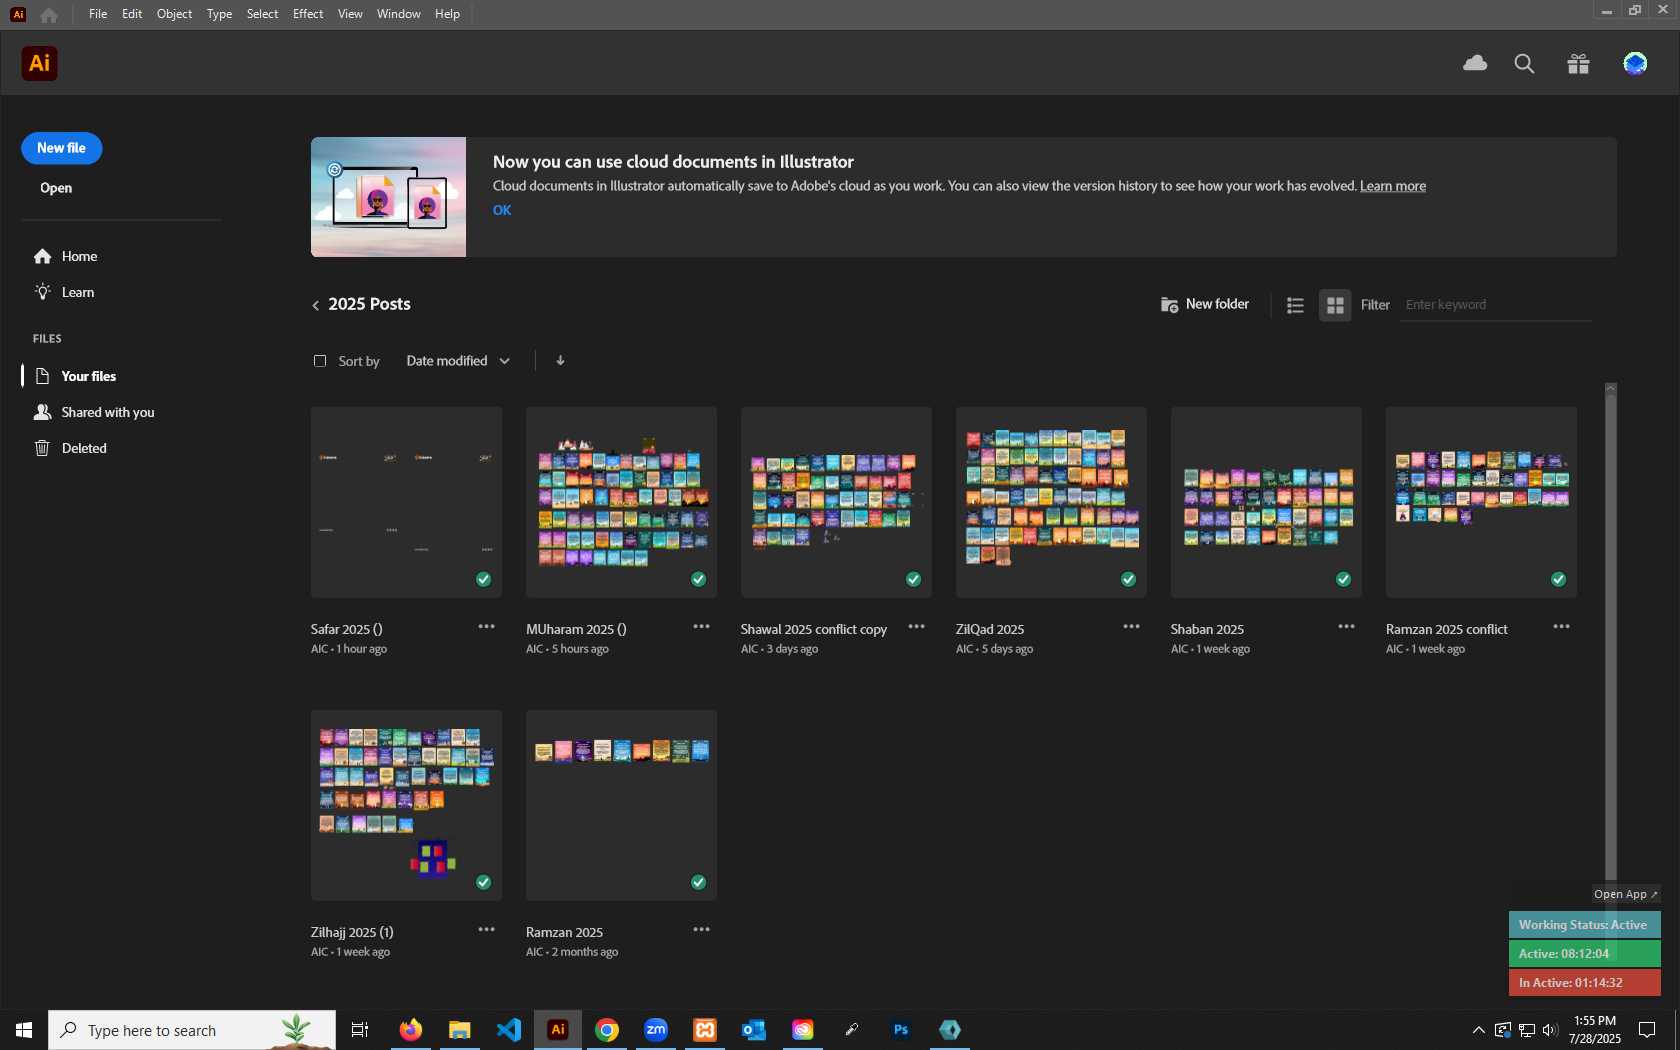The width and height of the screenshot is (1680, 1050).
Task: Open more options for Ramzan 2025
Action: [701, 930]
